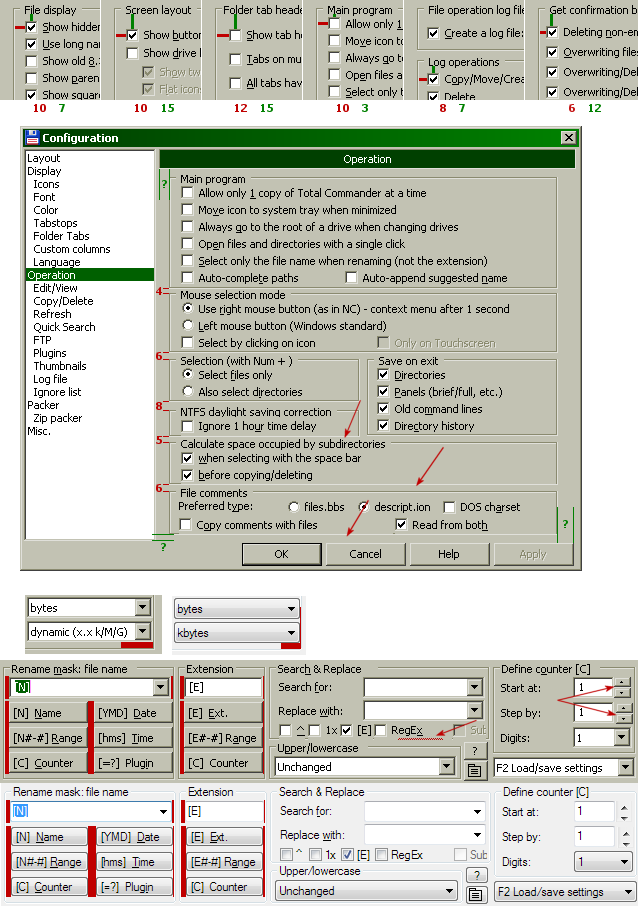Go to the Color settings page
Screen dimensions: 638x906
[46, 210]
